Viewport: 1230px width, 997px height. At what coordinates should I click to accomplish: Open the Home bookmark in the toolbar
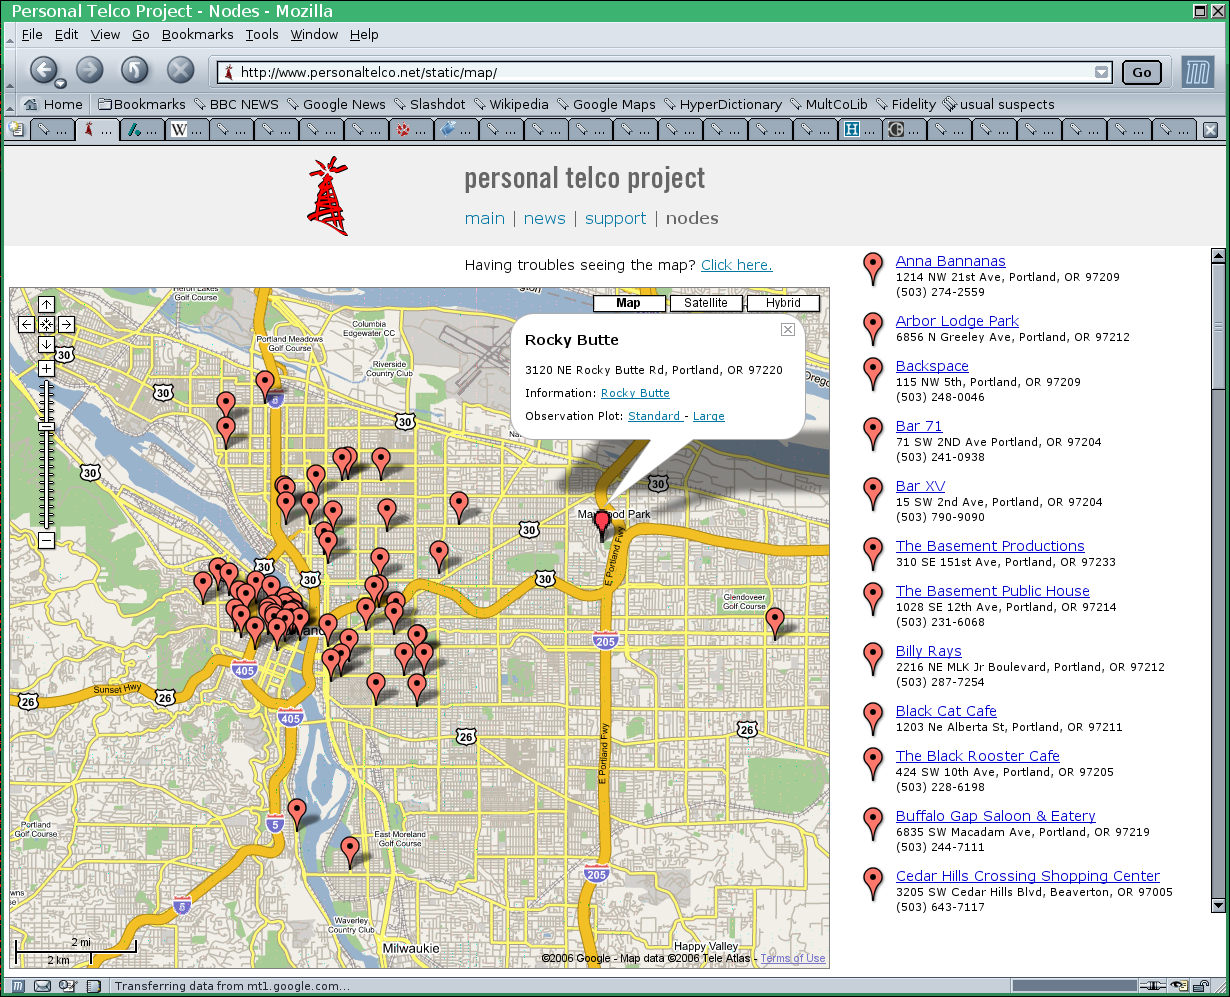click(54, 104)
